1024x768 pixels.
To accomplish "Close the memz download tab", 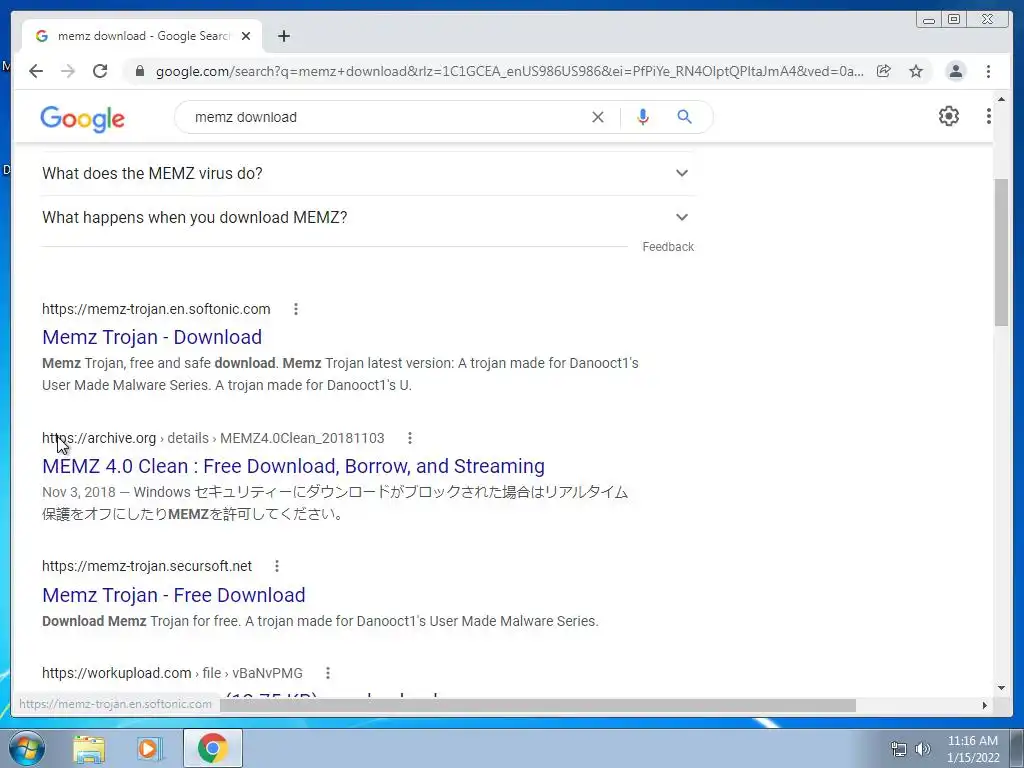I will coord(246,36).
